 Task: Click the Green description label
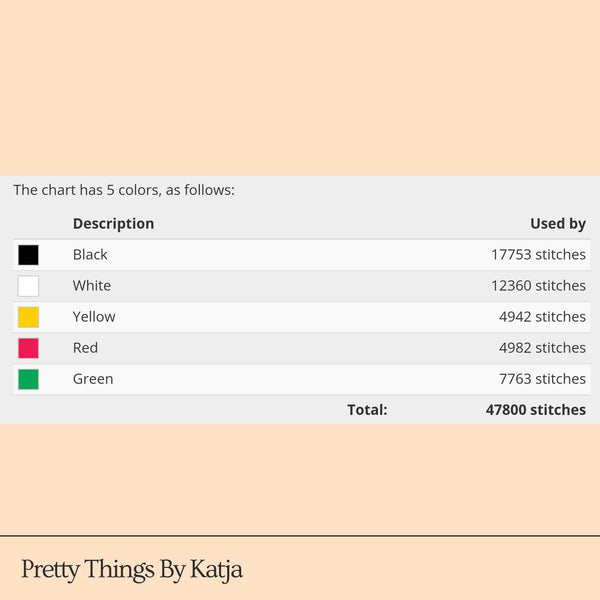[x=93, y=379]
